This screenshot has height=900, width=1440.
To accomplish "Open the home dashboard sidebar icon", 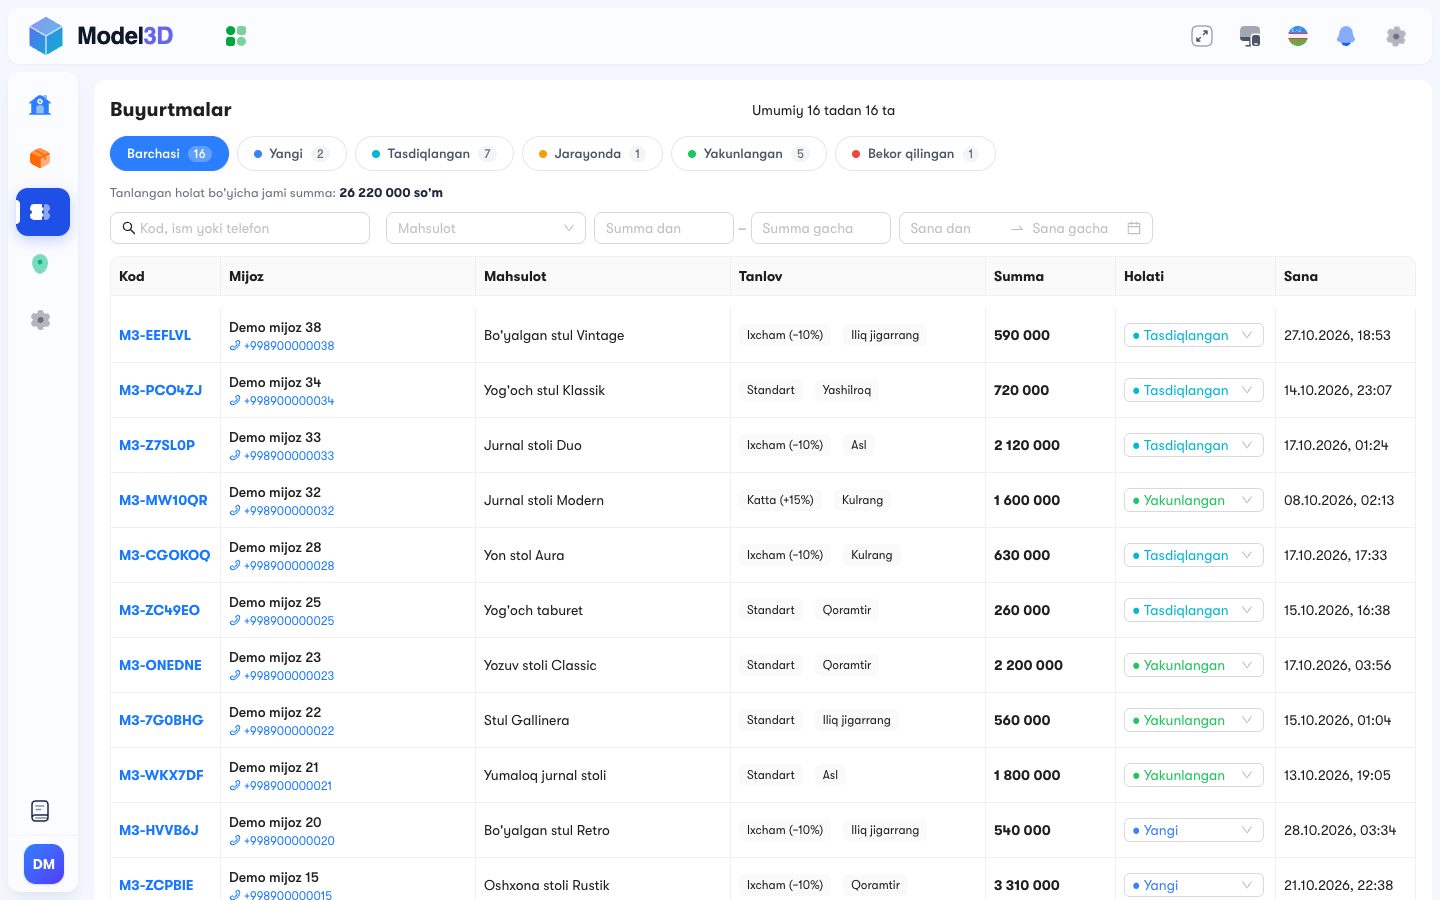I will 40,105.
